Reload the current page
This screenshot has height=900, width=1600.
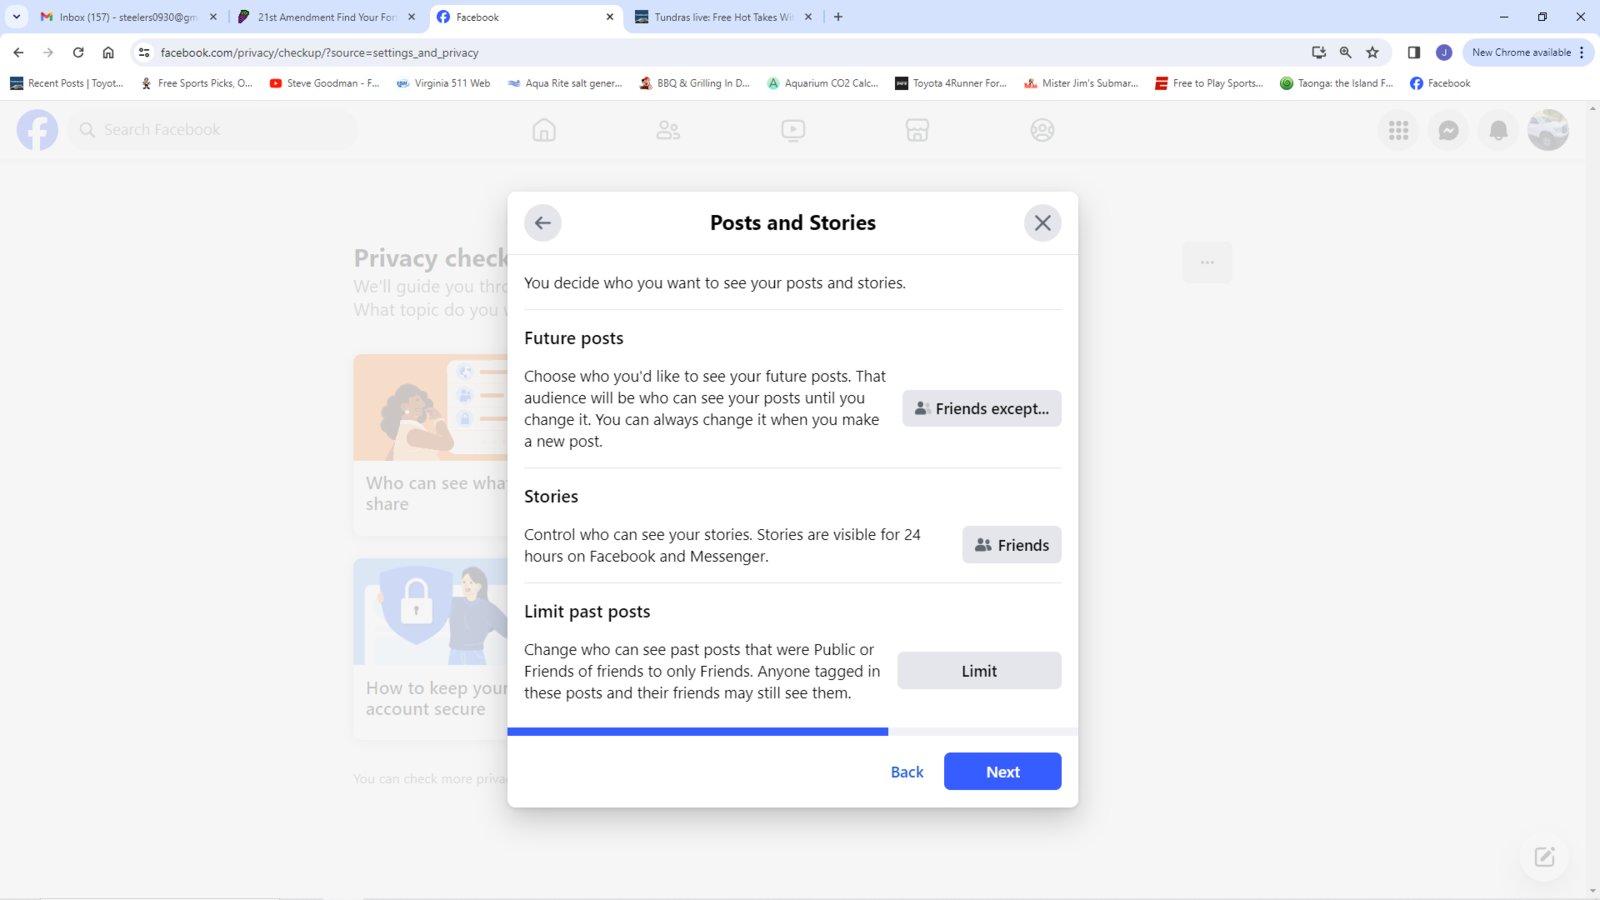coord(78,52)
